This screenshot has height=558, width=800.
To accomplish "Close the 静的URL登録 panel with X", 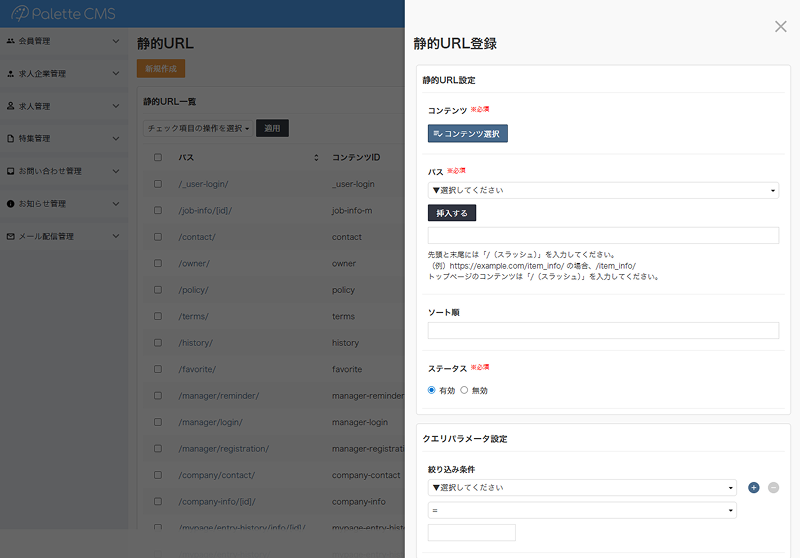I will (x=781, y=27).
